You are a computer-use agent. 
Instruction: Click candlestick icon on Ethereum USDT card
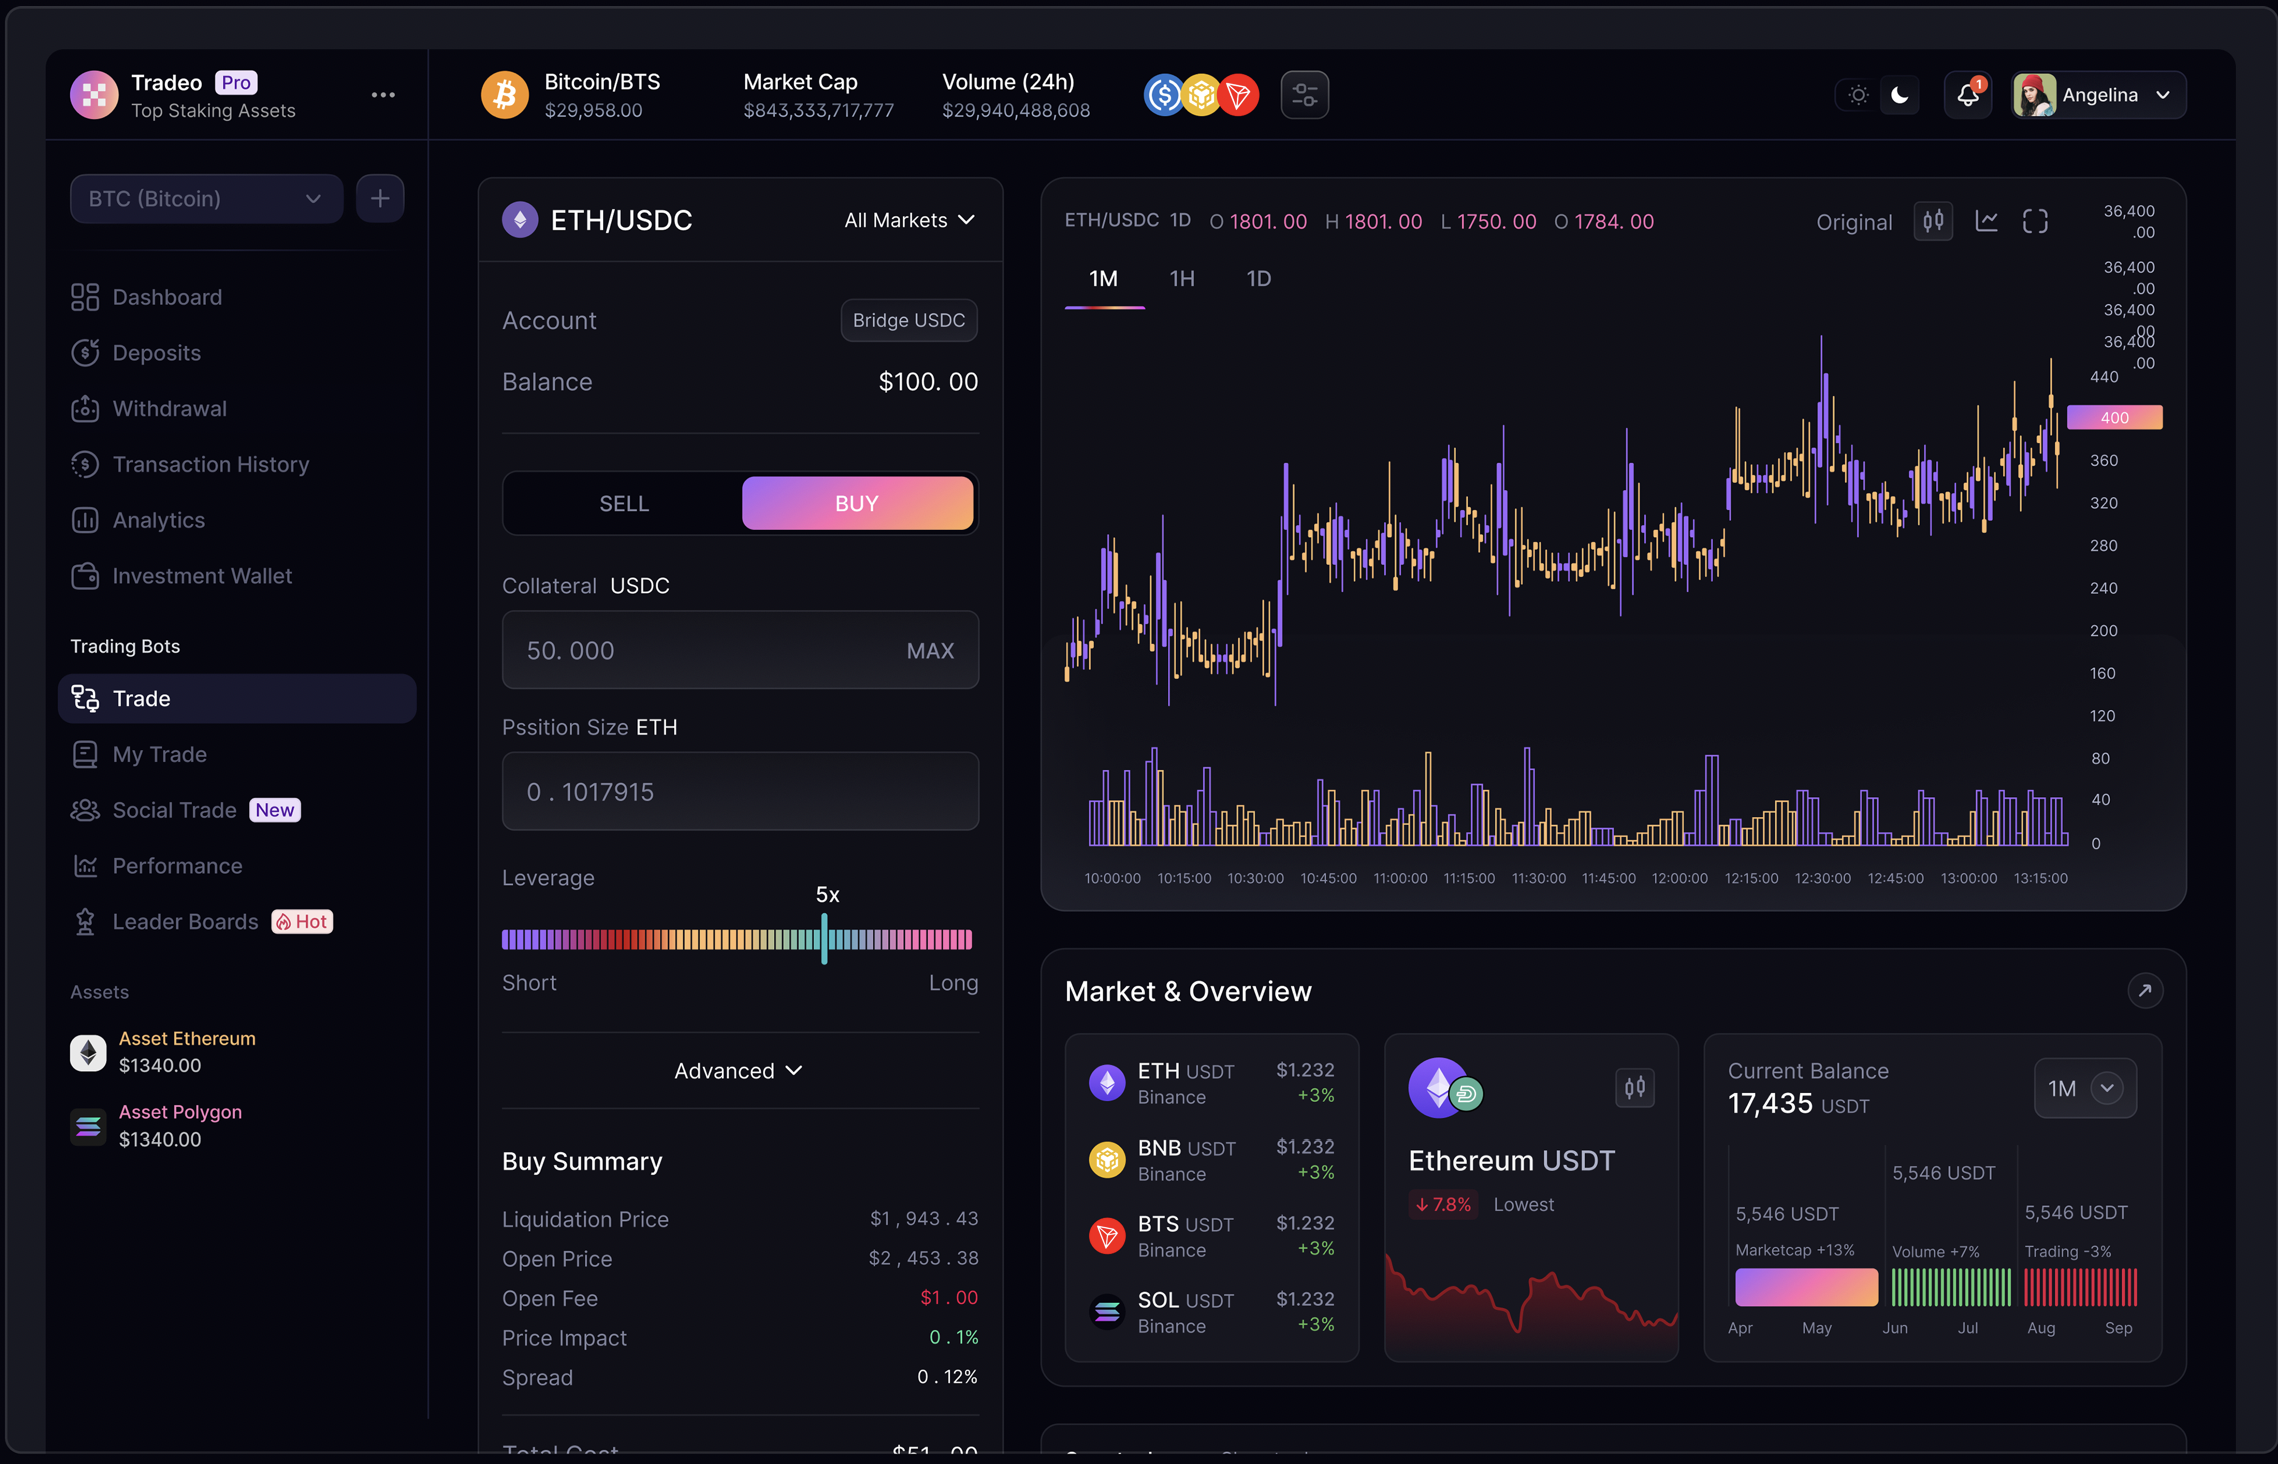pos(1635,1087)
